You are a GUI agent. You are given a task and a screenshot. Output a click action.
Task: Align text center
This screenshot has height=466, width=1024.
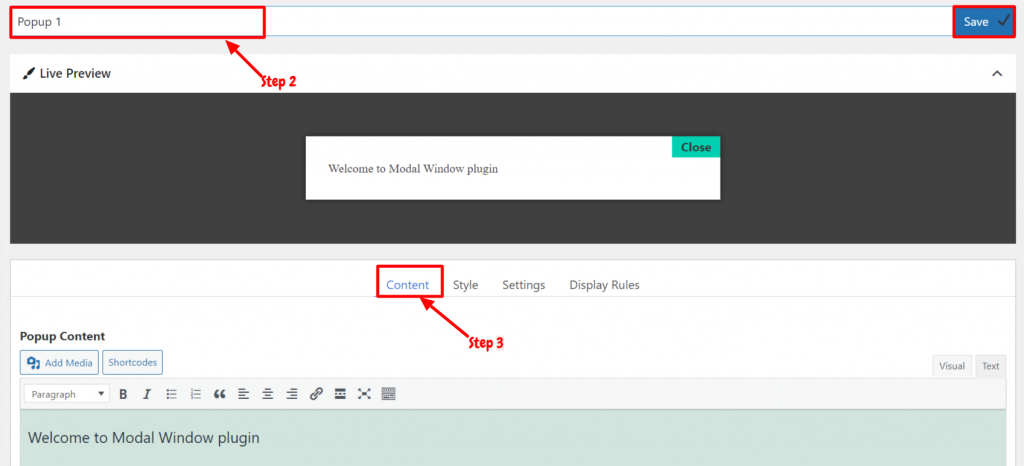tap(268, 394)
